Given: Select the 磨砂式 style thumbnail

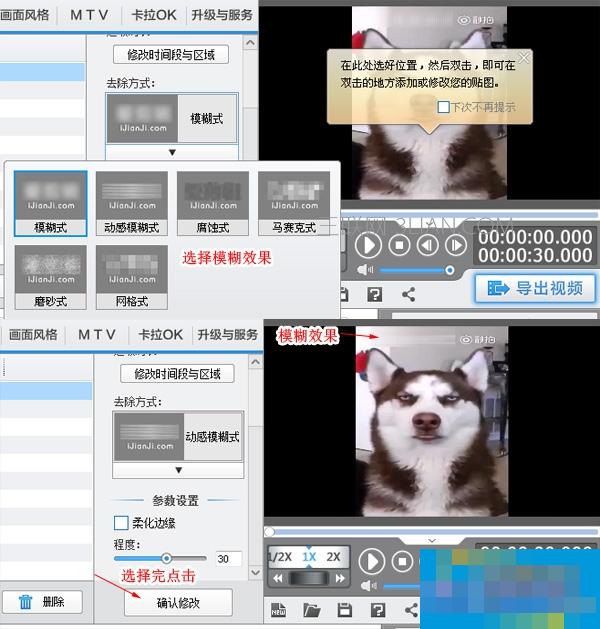Looking at the screenshot, I should (x=51, y=277).
